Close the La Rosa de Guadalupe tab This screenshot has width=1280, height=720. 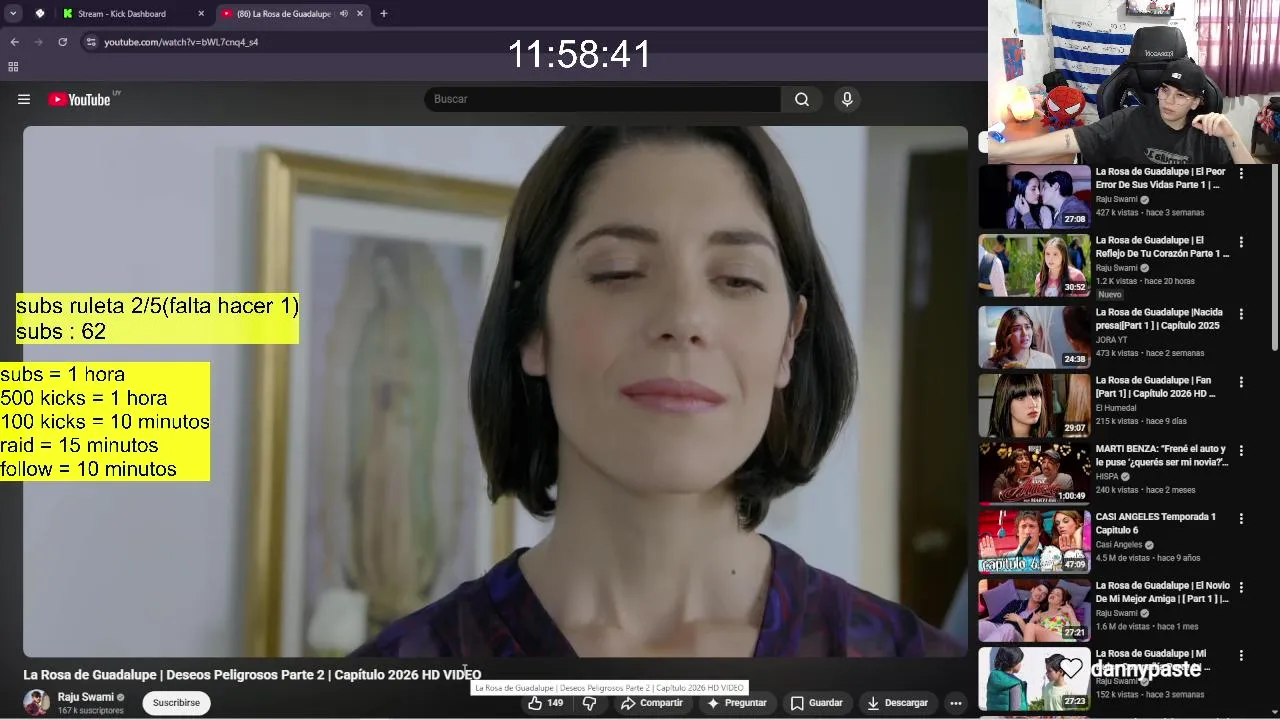click(360, 14)
